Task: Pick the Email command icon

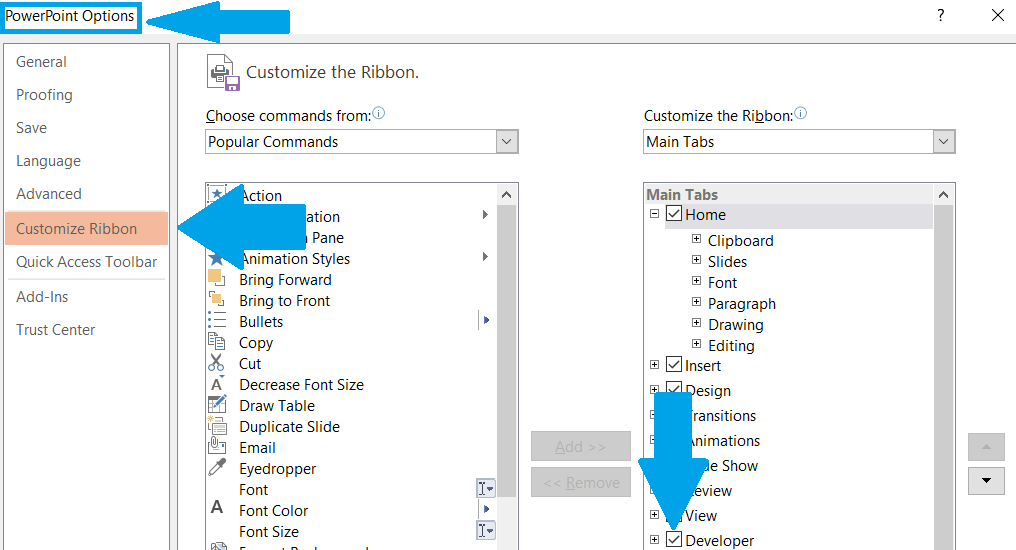Action: coord(216,446)
